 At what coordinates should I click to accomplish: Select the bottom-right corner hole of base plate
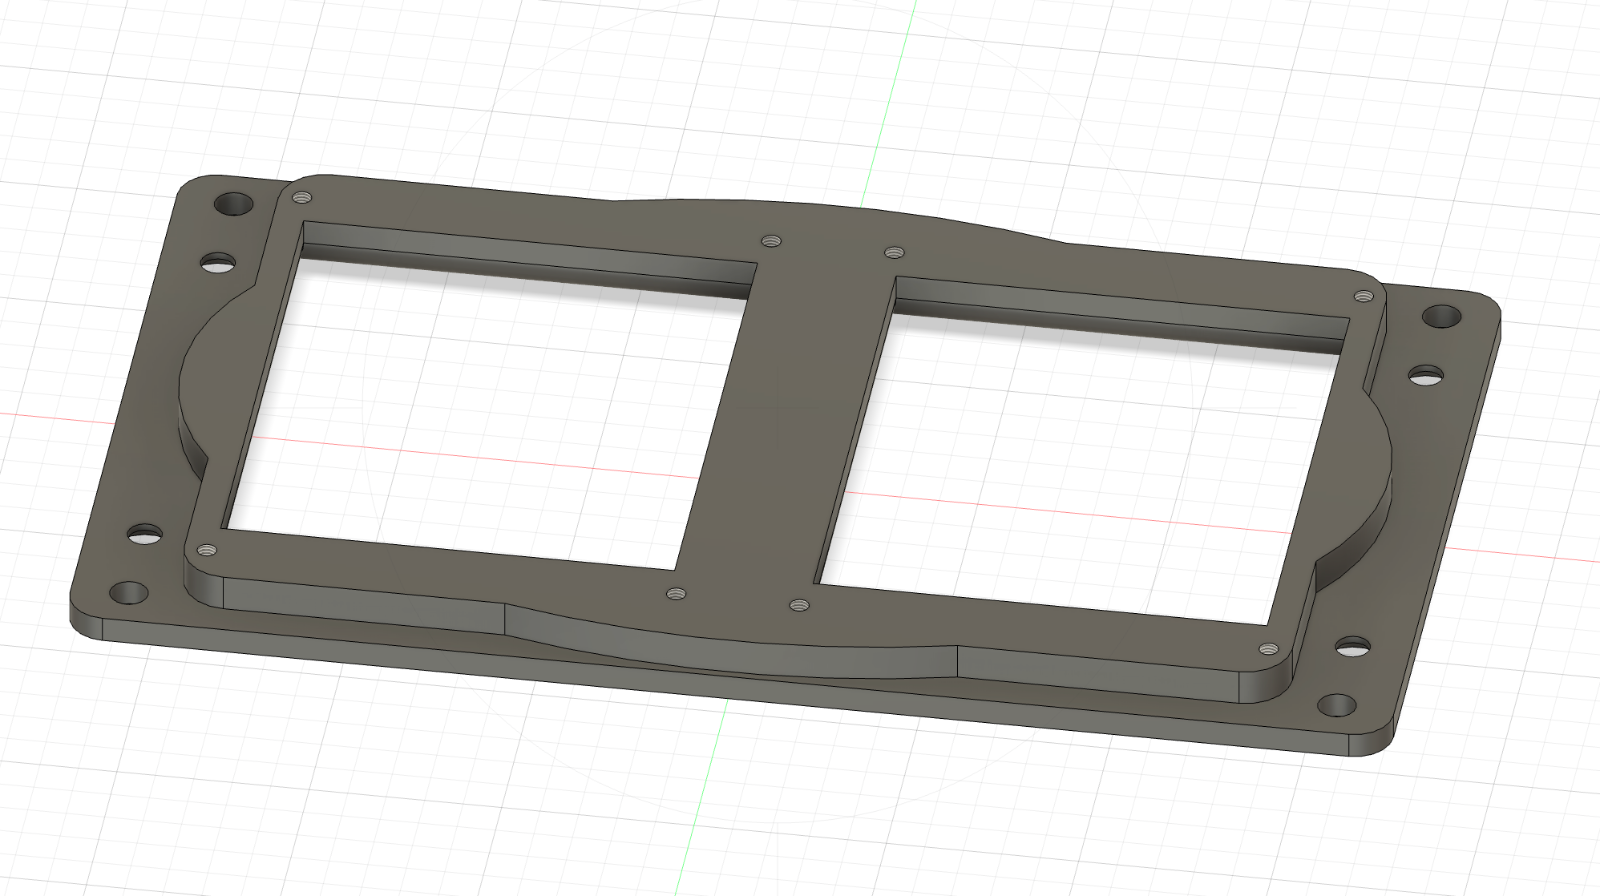tap(1337, 705)
